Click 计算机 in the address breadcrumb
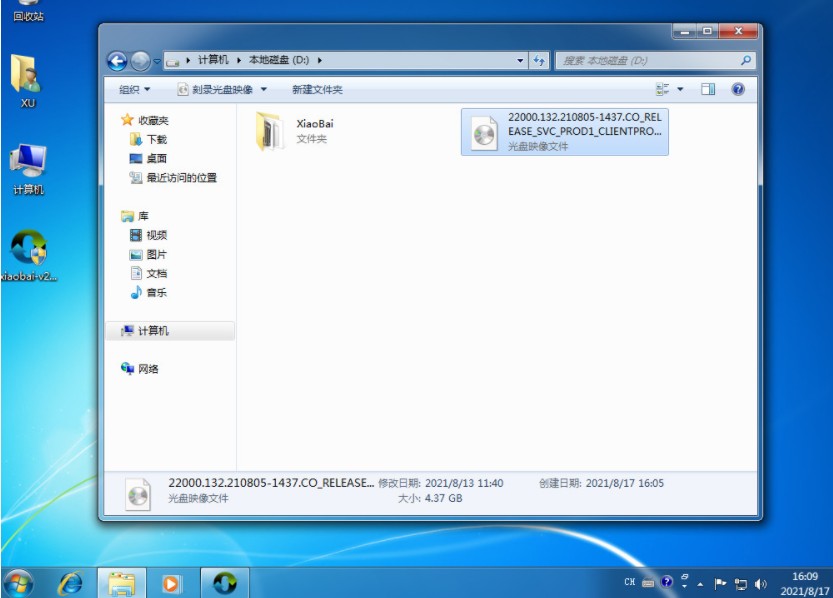 (212, 60)
